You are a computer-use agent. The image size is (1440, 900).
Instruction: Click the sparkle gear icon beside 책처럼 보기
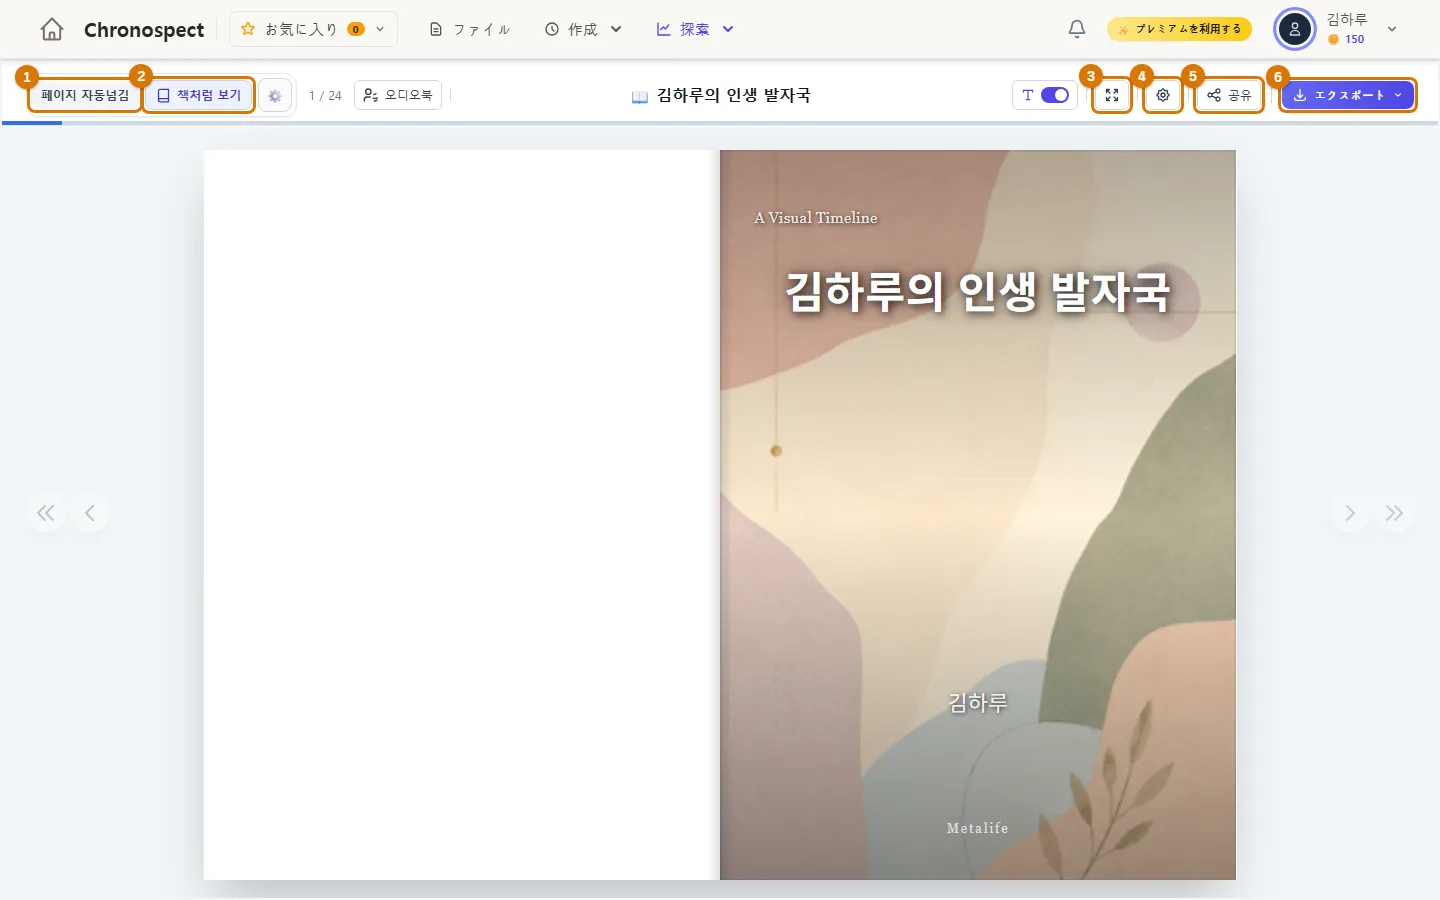click(275, 96)
